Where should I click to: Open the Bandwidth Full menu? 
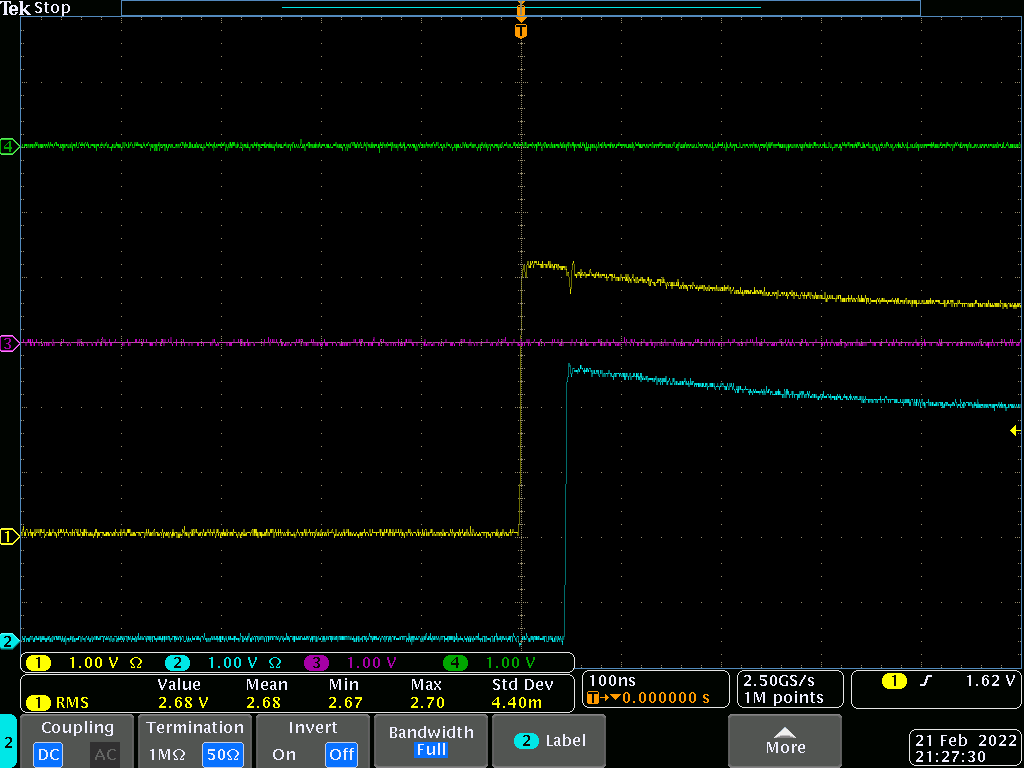click(x=430, y=741)
